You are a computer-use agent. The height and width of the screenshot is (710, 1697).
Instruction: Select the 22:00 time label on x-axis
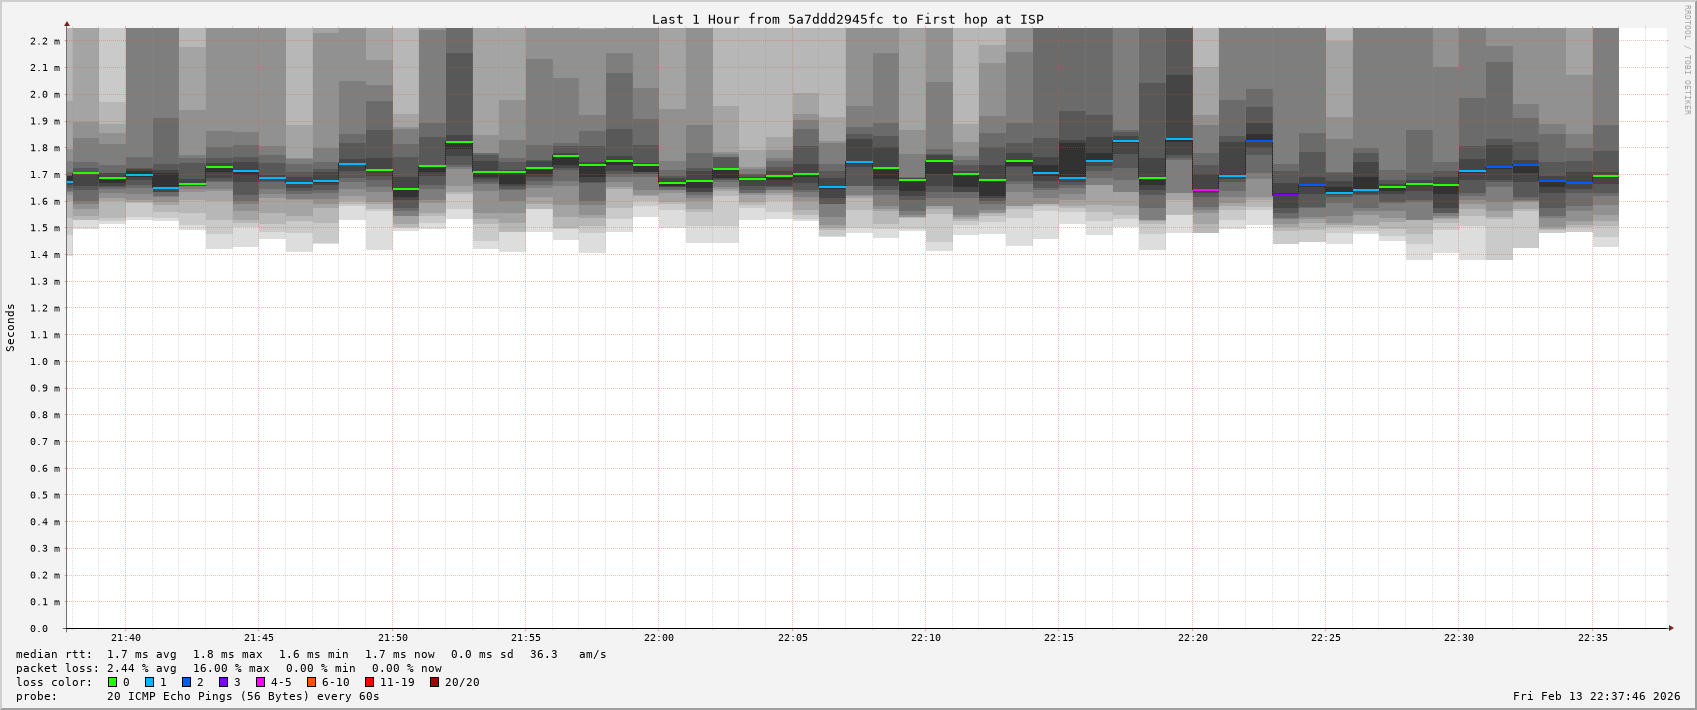click(659, 638)
